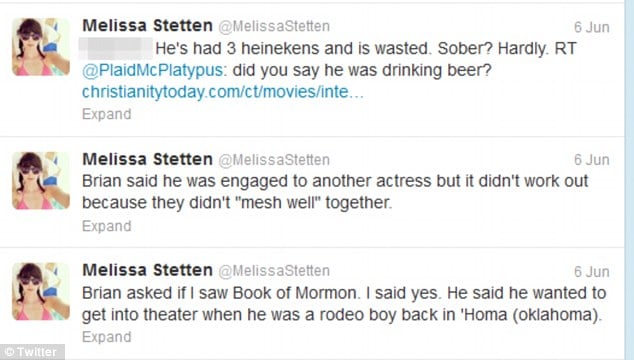
Task: Open avatar of first Melissa Stetten tweet
Action: 41,47
